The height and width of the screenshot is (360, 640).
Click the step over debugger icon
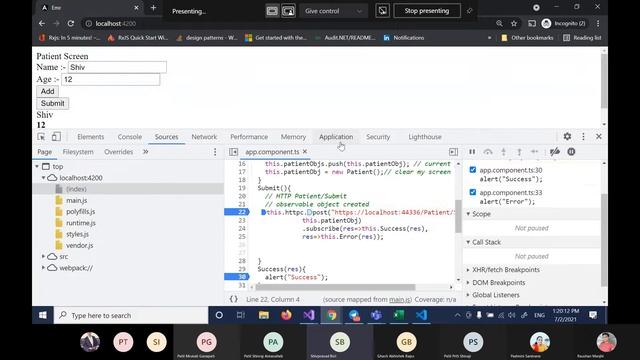click(488, 152)
